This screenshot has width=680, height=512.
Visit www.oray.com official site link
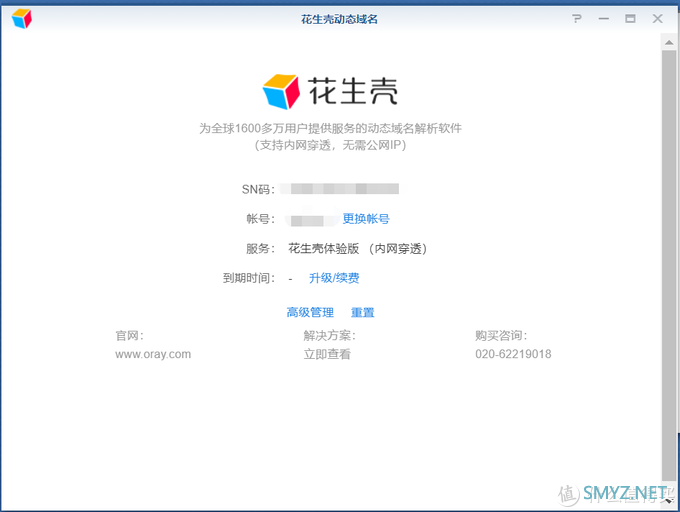[x=153, y=354]
